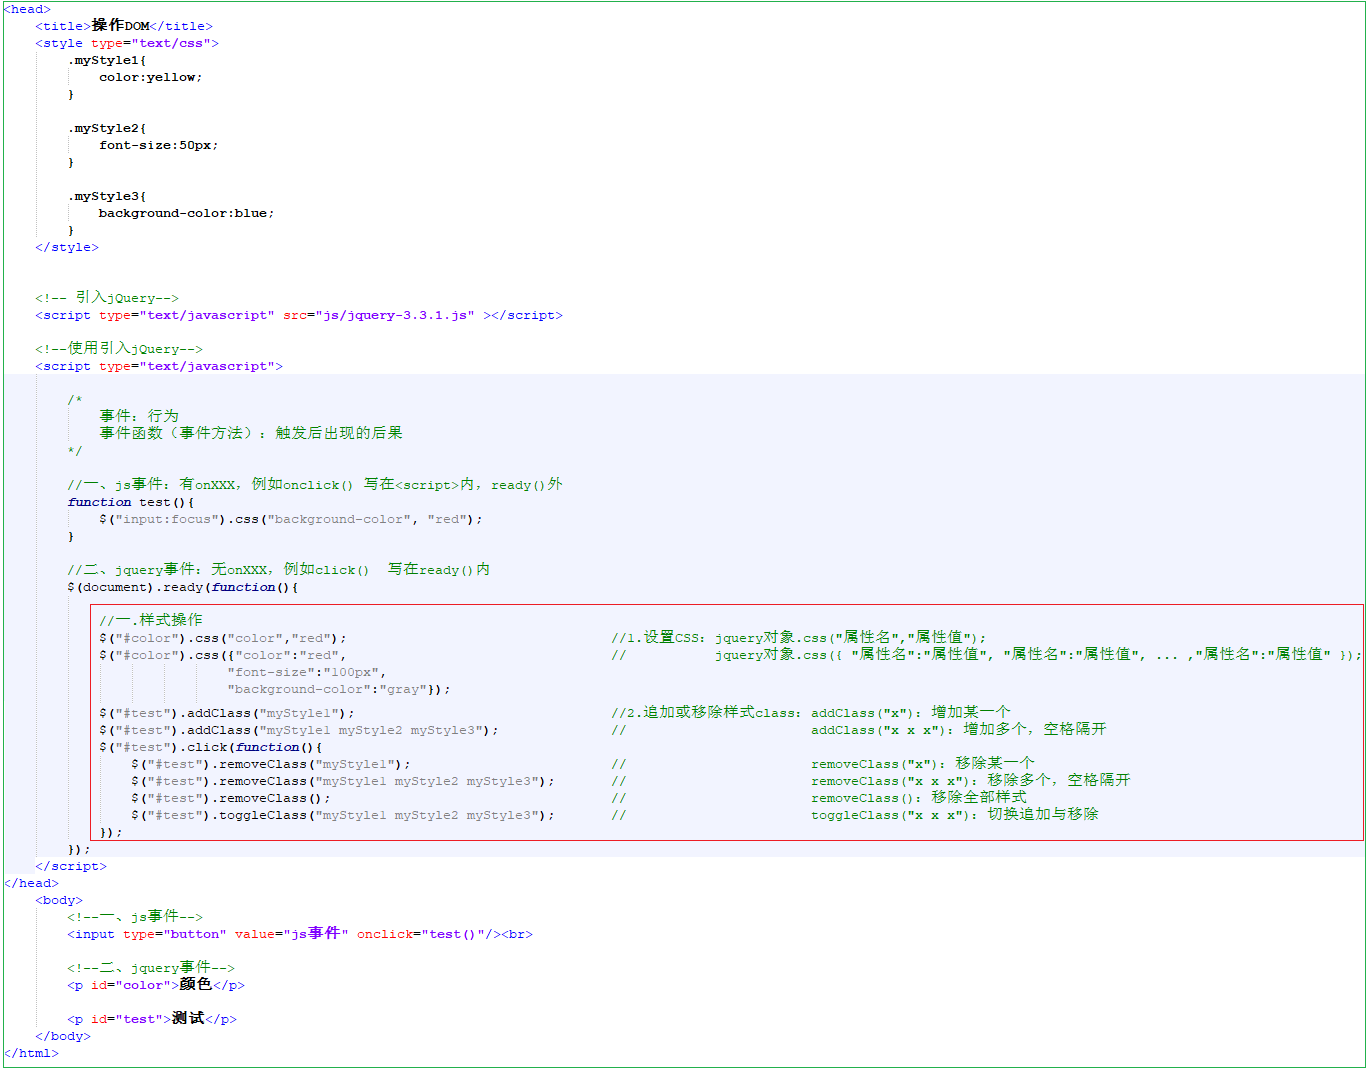The width and height of the screenshot is (1368, 1077).
Task: Click the p tag with id="test"
Action: 151,1019
